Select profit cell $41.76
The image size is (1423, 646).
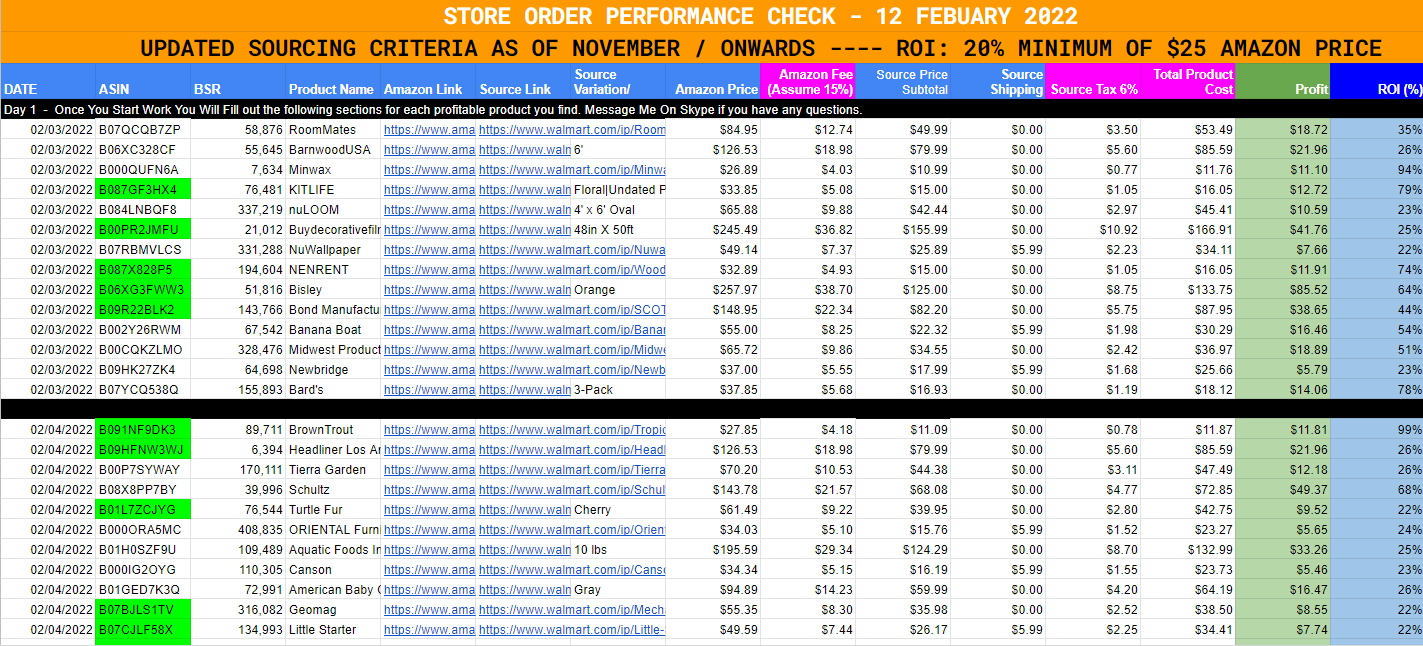(1283, 229)
